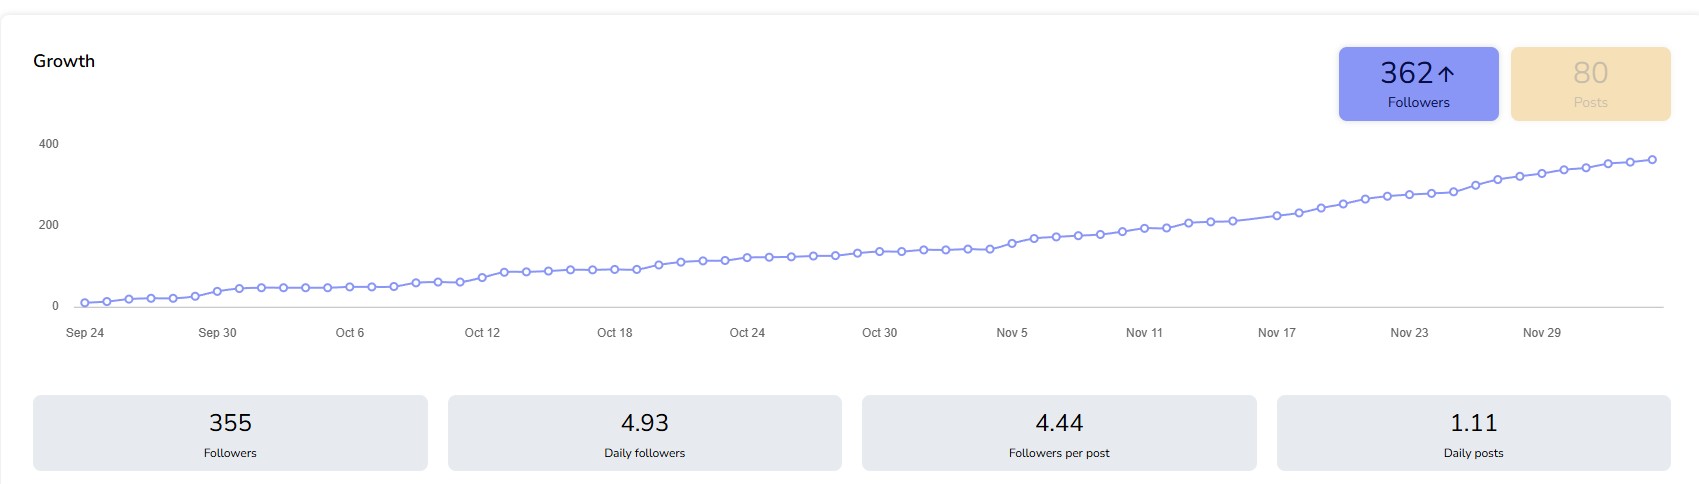Click the Growth chart heading
The image size is (1699, 484).
[x=64, y=61]
